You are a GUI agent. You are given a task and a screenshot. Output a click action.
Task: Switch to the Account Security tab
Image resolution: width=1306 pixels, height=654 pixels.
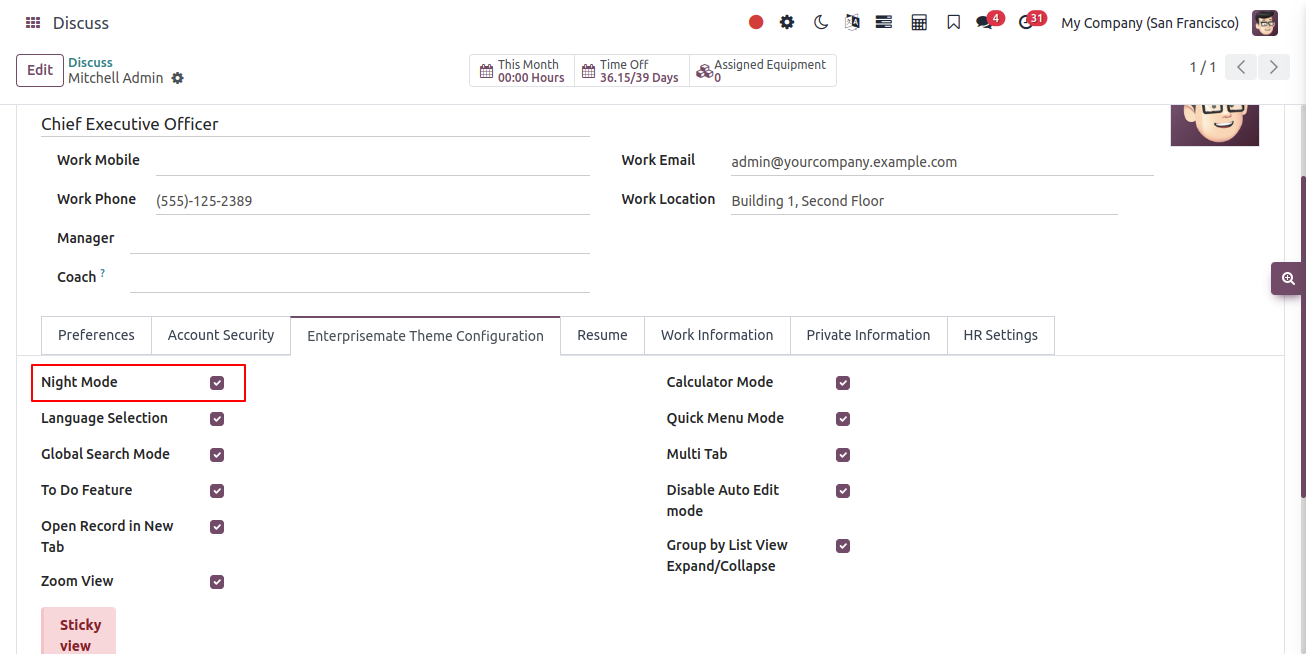221,335
